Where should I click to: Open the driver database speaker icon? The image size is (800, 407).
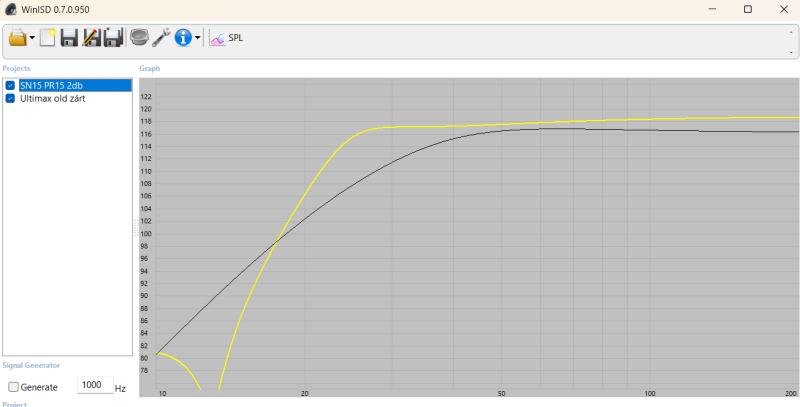tap(139, 37)
